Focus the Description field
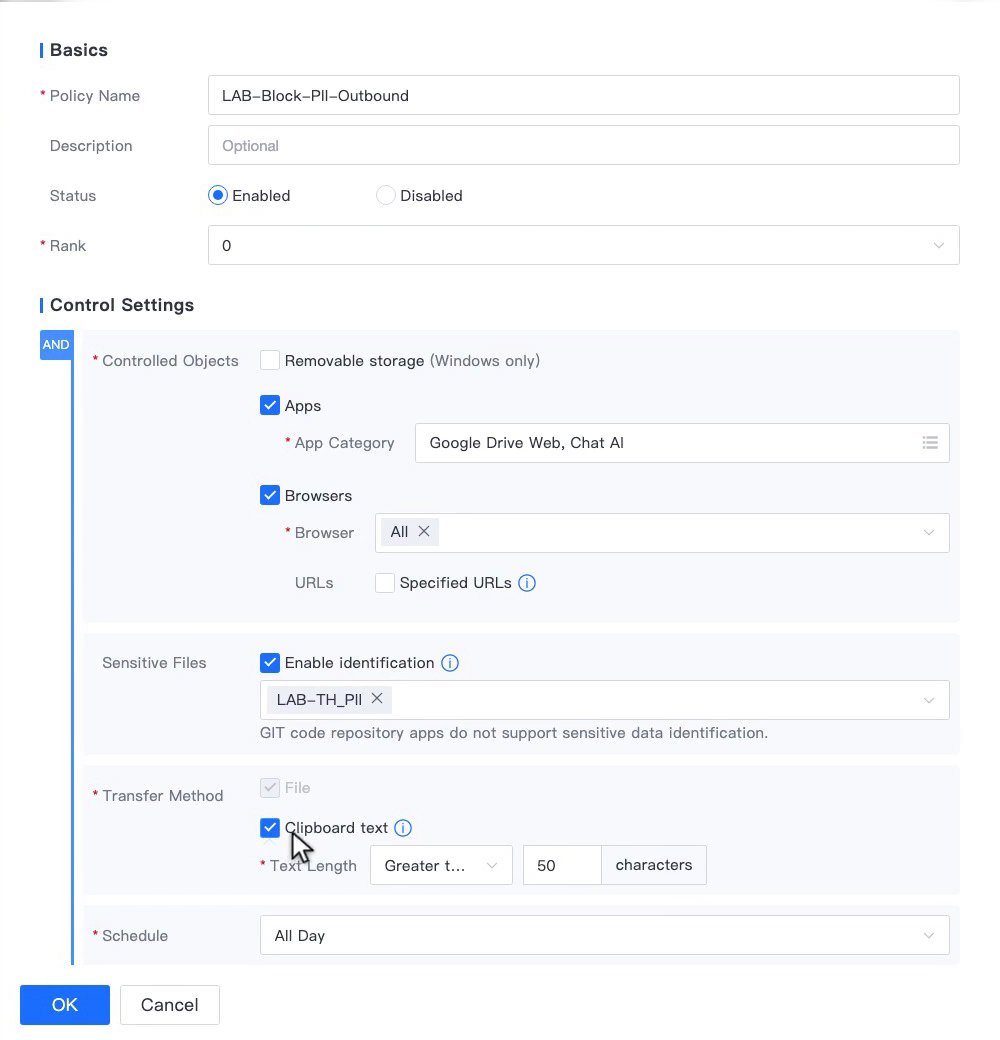This screenshot has width=1000, height=1040. coord(584,145)
